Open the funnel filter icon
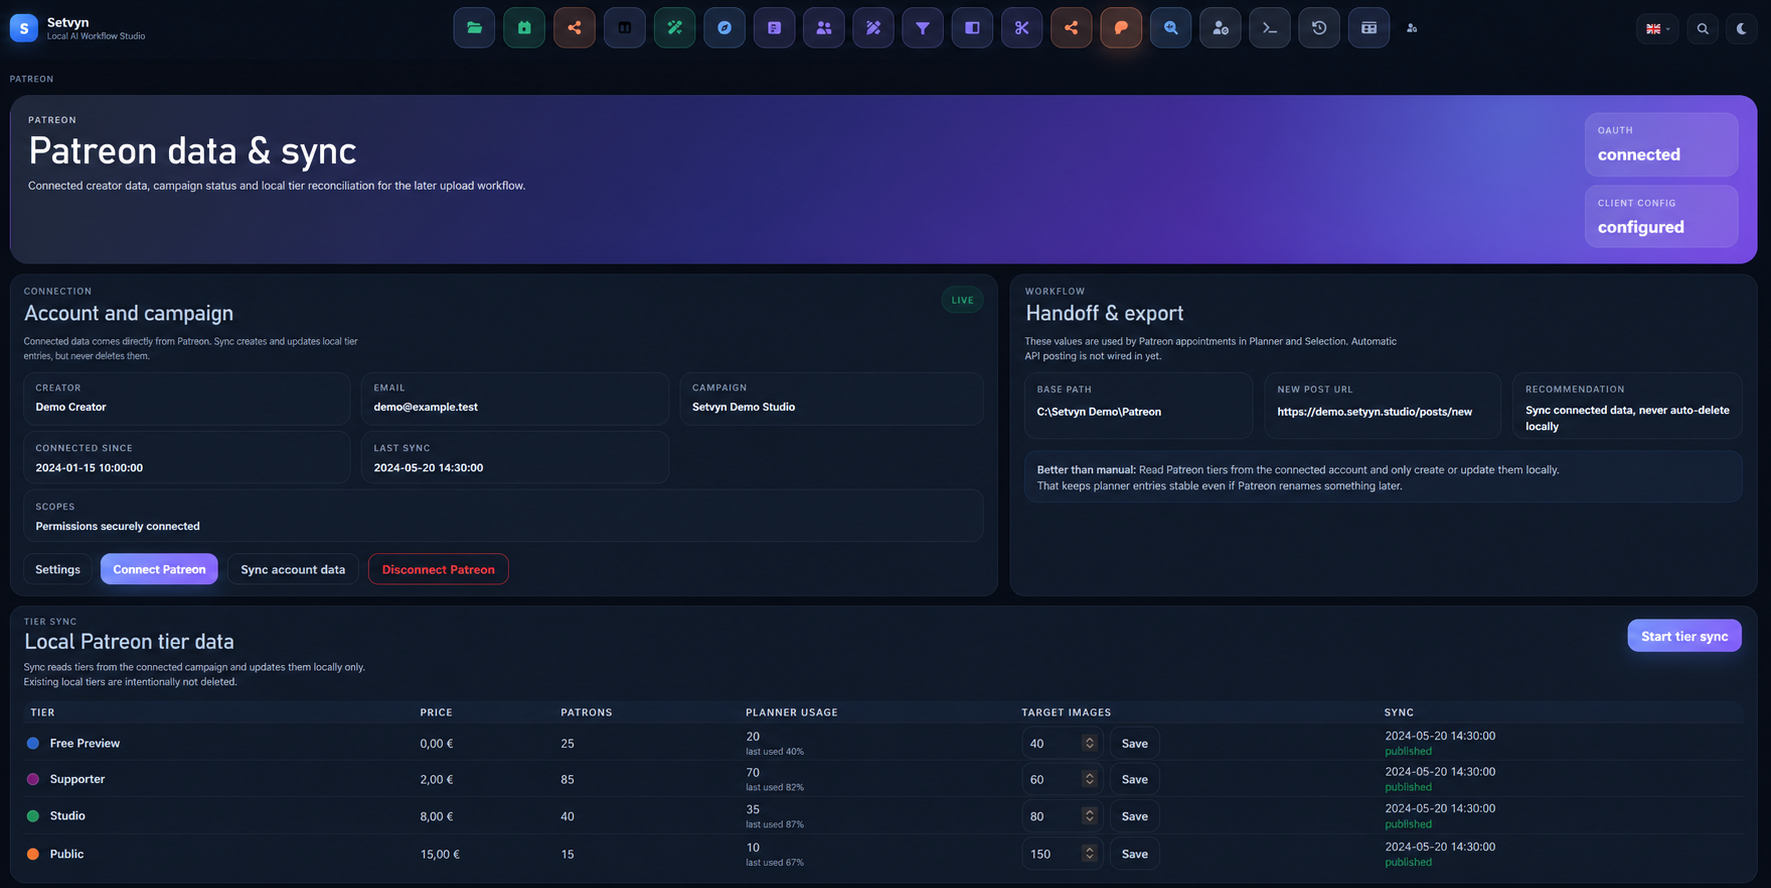This screenshot has height=888, width=1771. tap(922, 28)
